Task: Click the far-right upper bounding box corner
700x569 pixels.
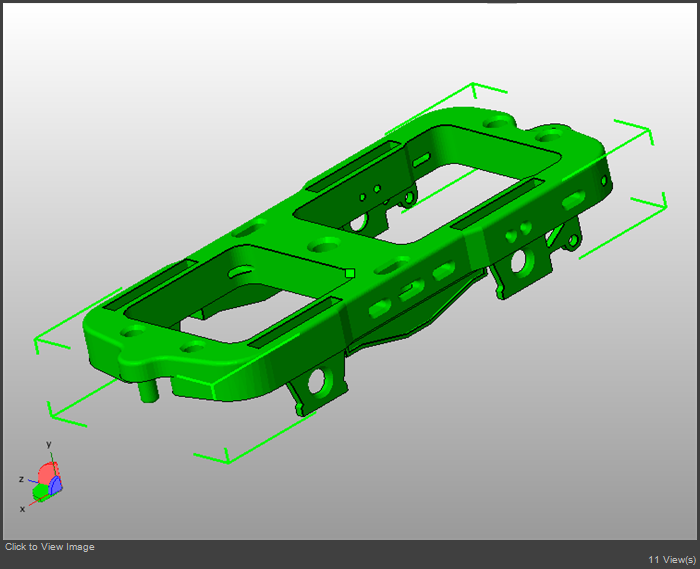Action: 635,128
